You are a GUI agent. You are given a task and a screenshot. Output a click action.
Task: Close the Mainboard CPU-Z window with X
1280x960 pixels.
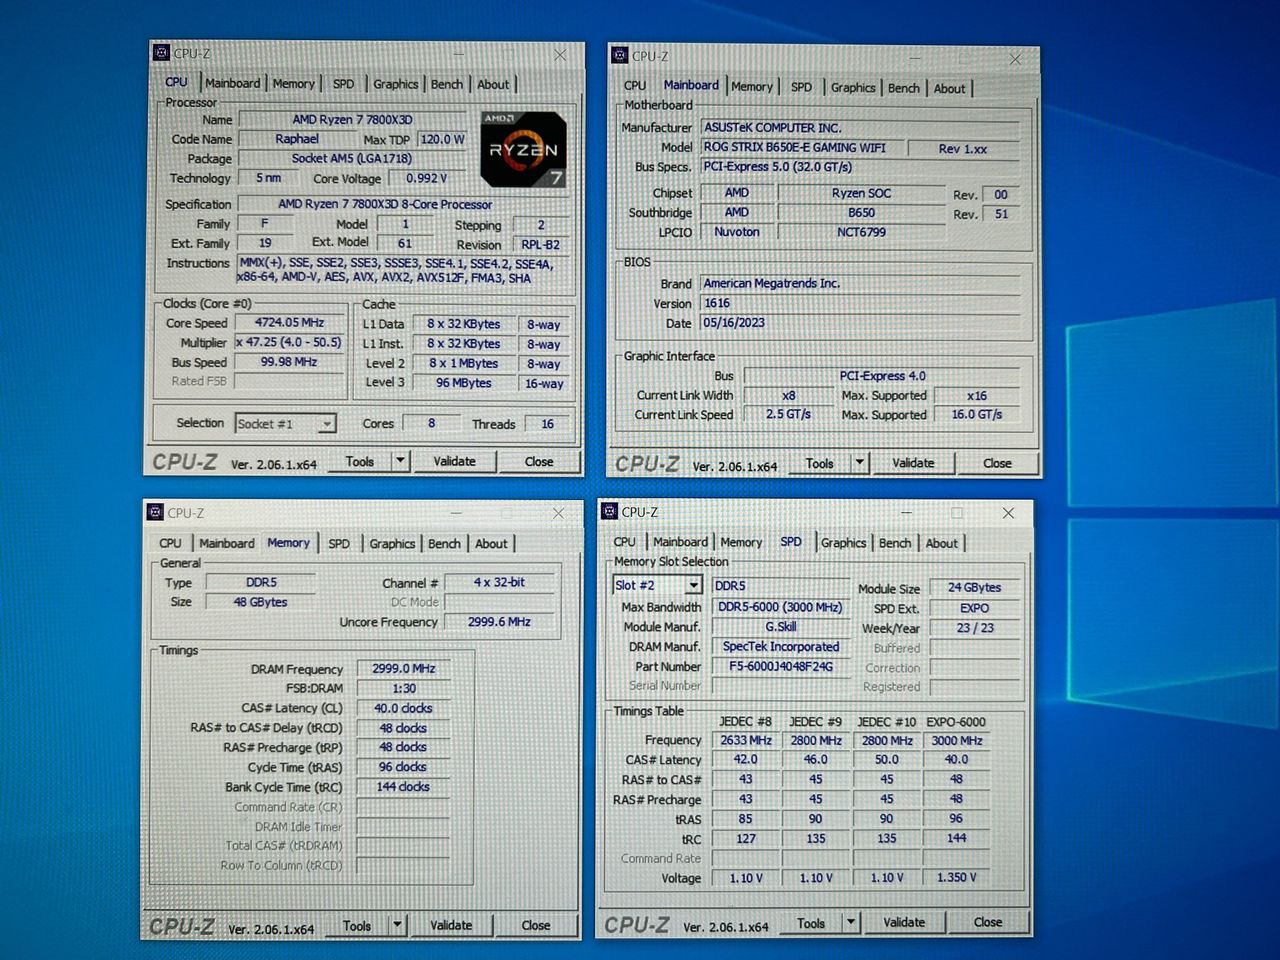tap(1015, 59)
